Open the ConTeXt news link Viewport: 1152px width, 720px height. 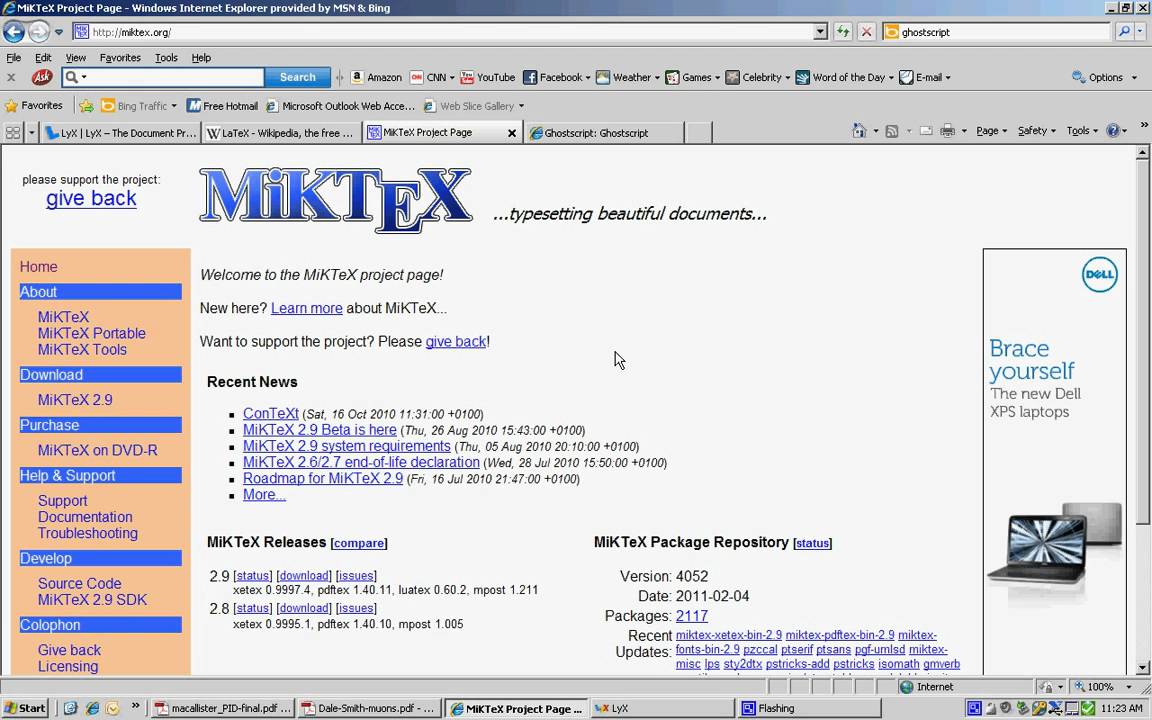click(270, 414)
